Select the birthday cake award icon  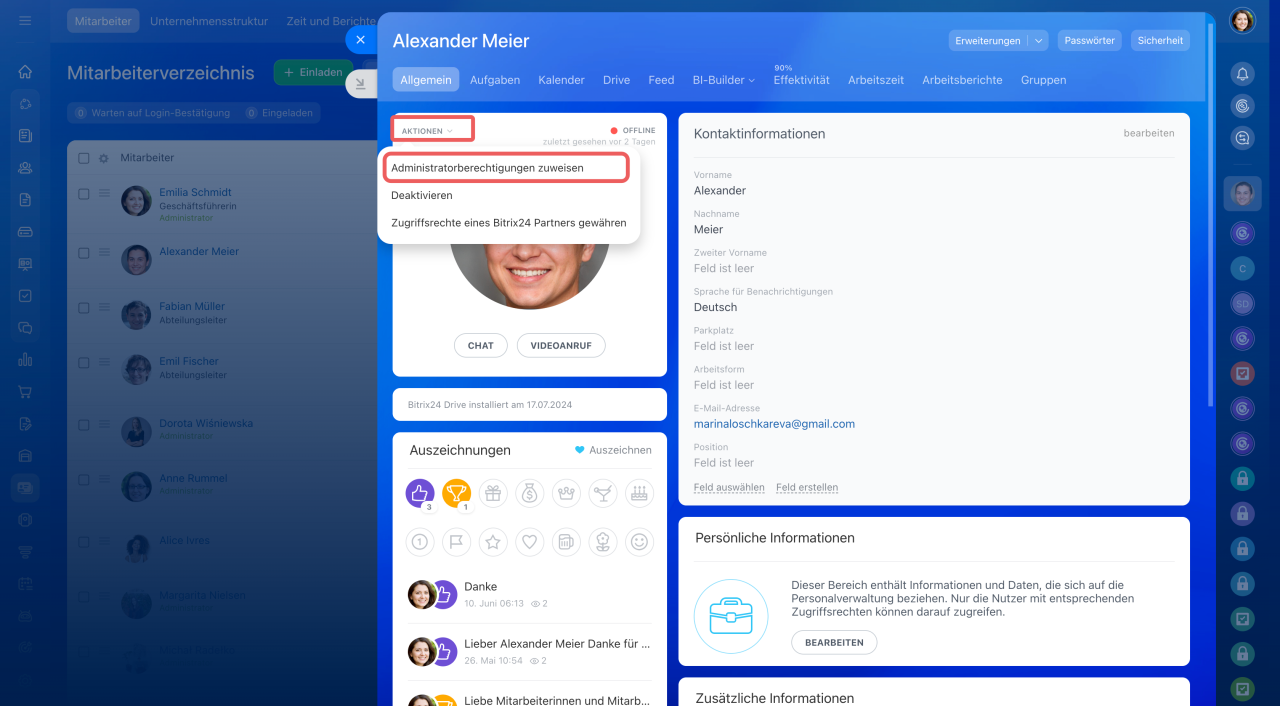(639, 492)
